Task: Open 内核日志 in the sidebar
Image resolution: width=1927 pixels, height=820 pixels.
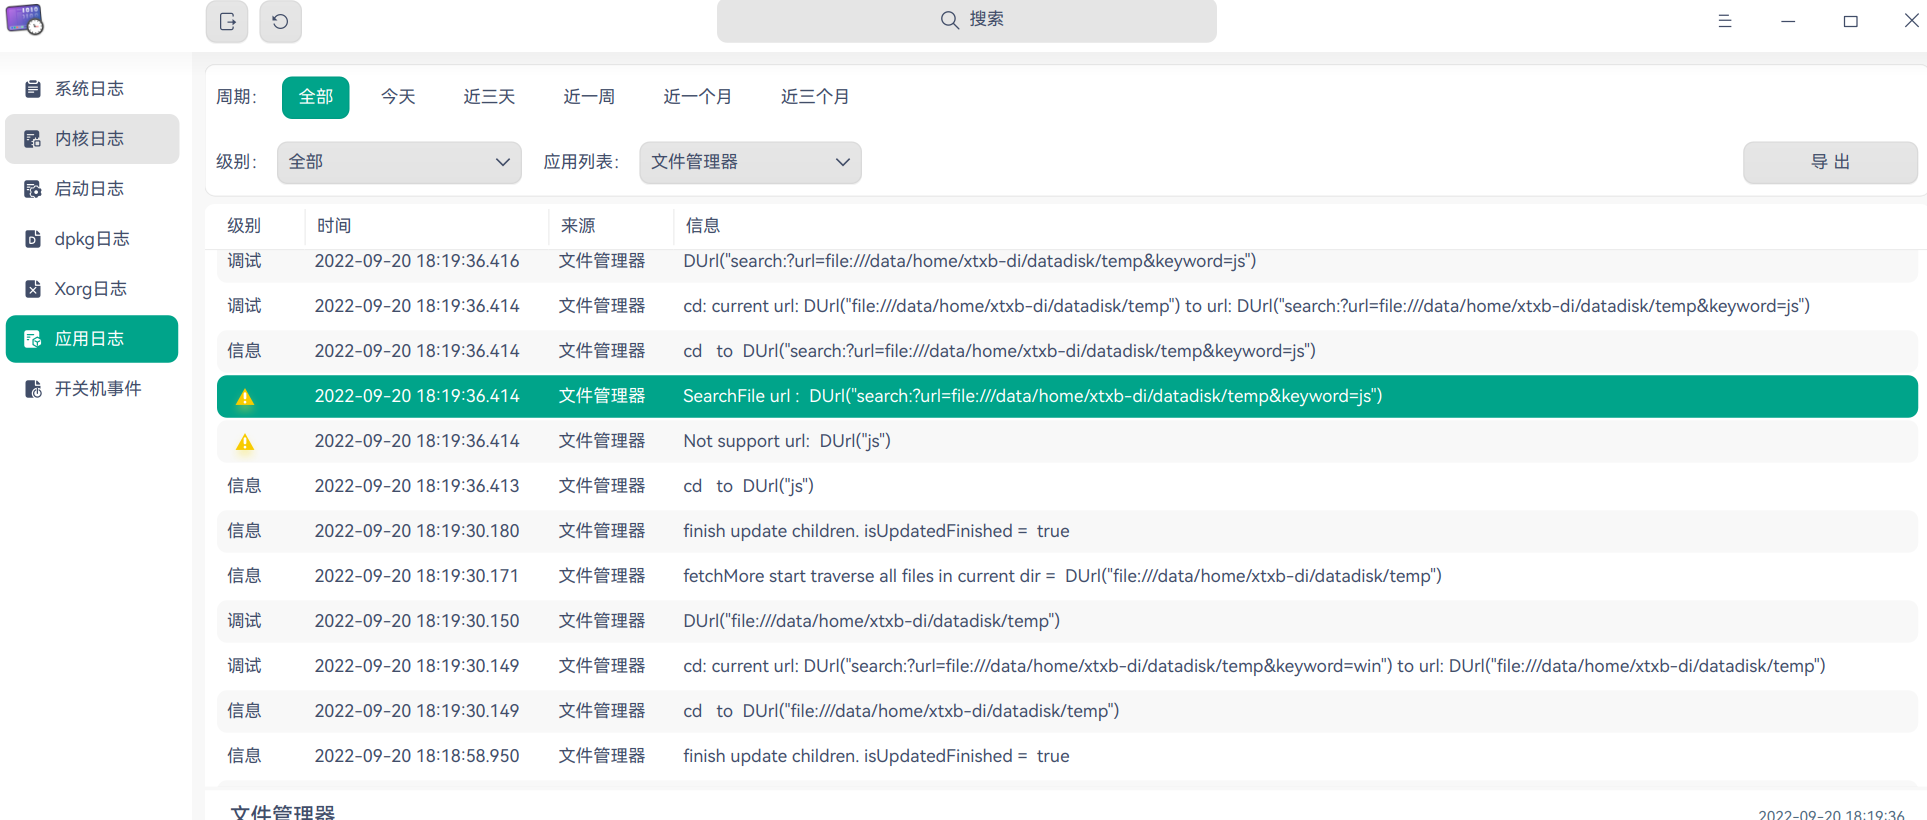Action: [92, 139]
